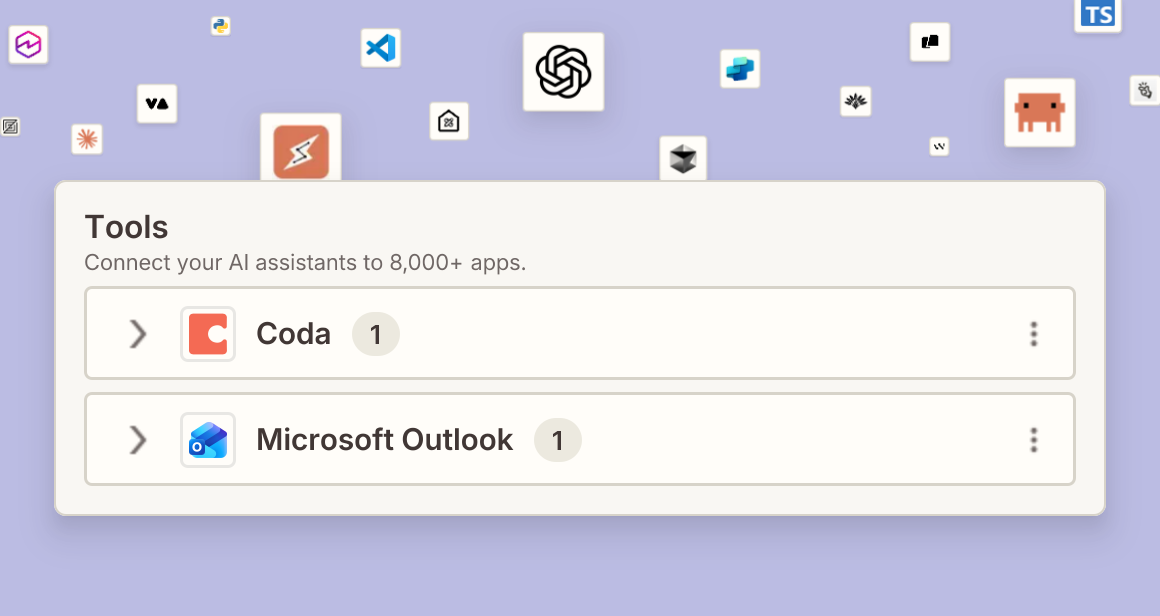
Task: Click the Visual Studio Code icon tile
Action: coord(380,48)
